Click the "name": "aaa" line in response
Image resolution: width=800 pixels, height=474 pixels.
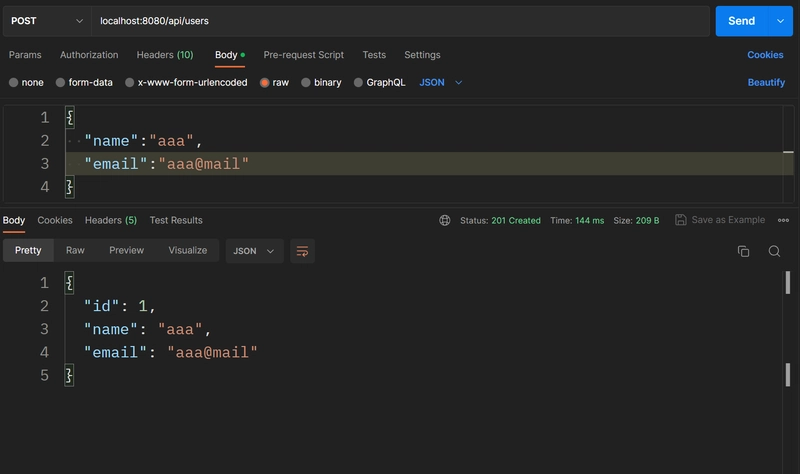[x=147, y=329]
